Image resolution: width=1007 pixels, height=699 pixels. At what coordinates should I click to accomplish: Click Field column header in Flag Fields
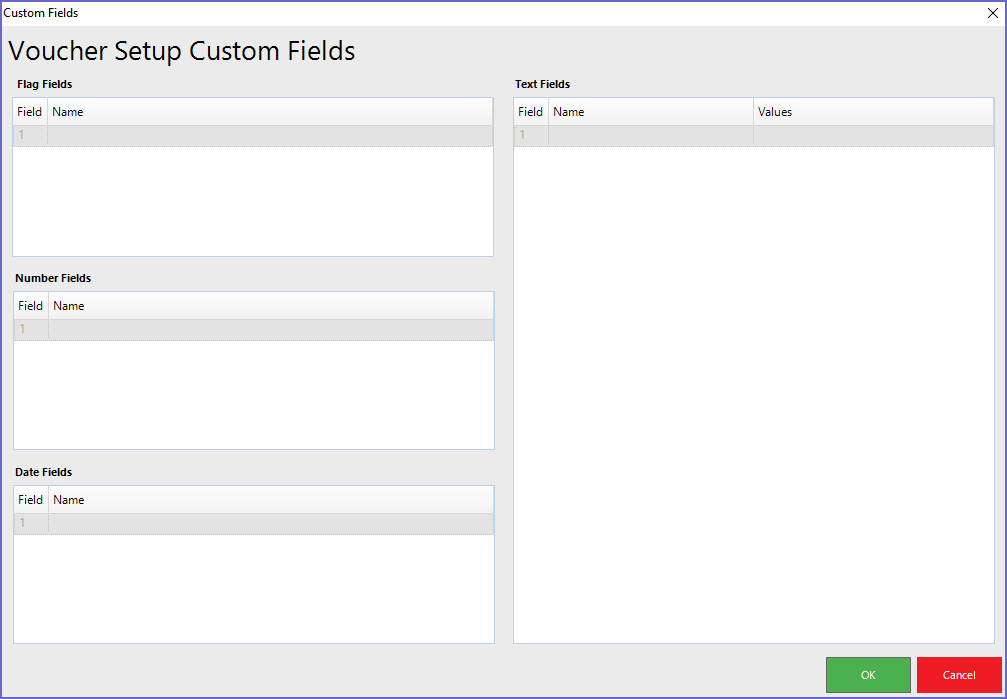30,112
